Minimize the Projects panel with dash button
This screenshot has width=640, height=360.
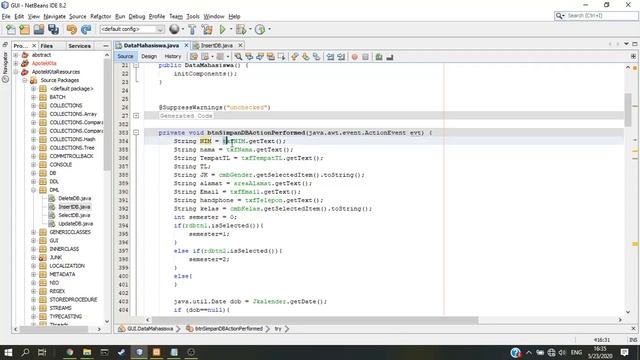[x=106, y=46]
